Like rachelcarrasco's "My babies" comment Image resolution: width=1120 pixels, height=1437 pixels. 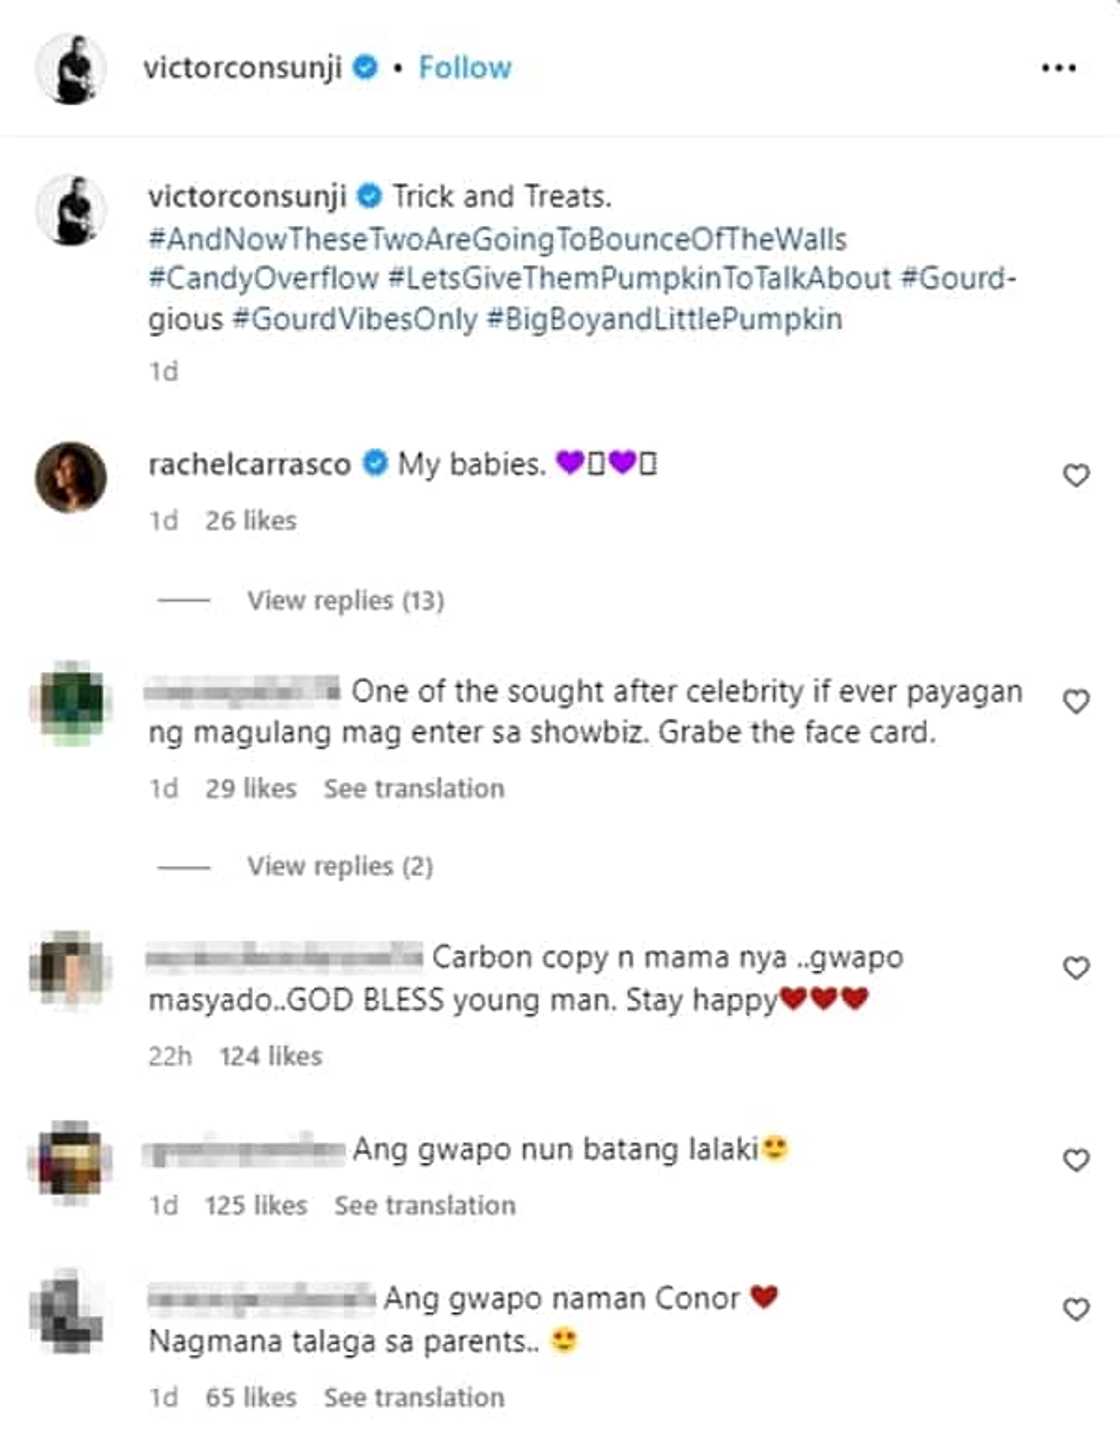1076,475
